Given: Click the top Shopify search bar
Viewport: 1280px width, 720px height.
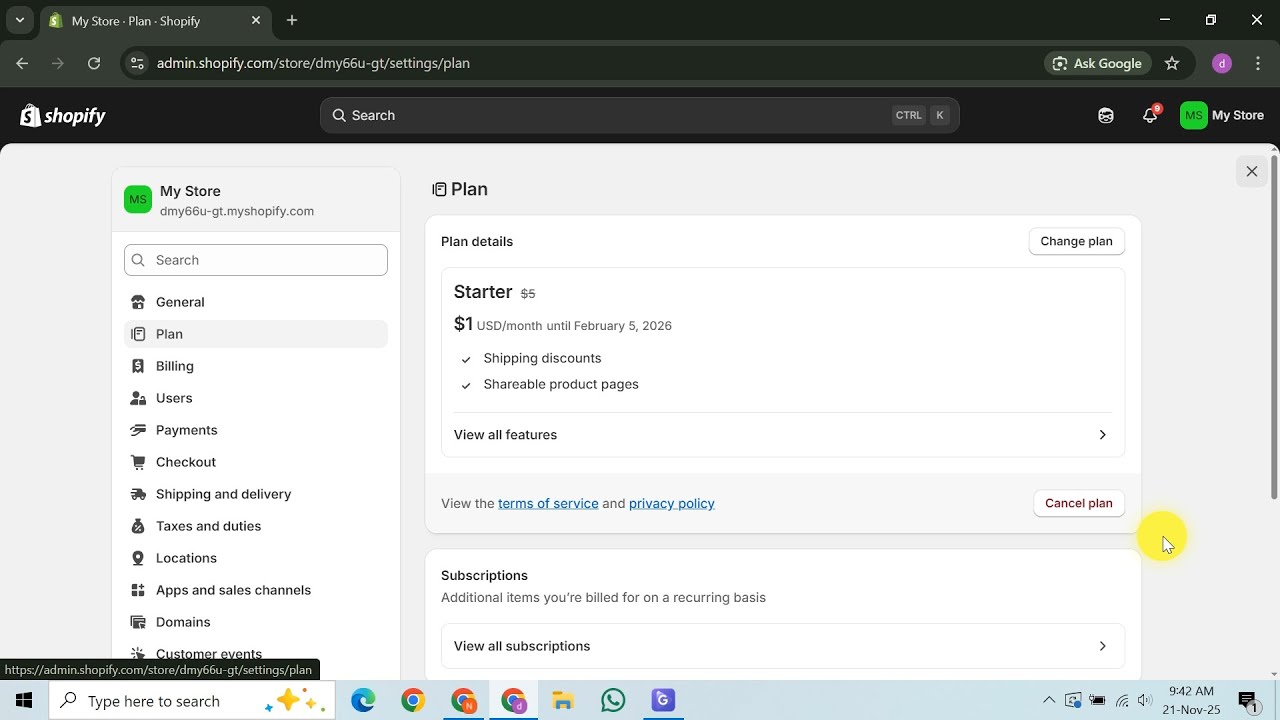Looking at the screenshot, I should point(640,116).
